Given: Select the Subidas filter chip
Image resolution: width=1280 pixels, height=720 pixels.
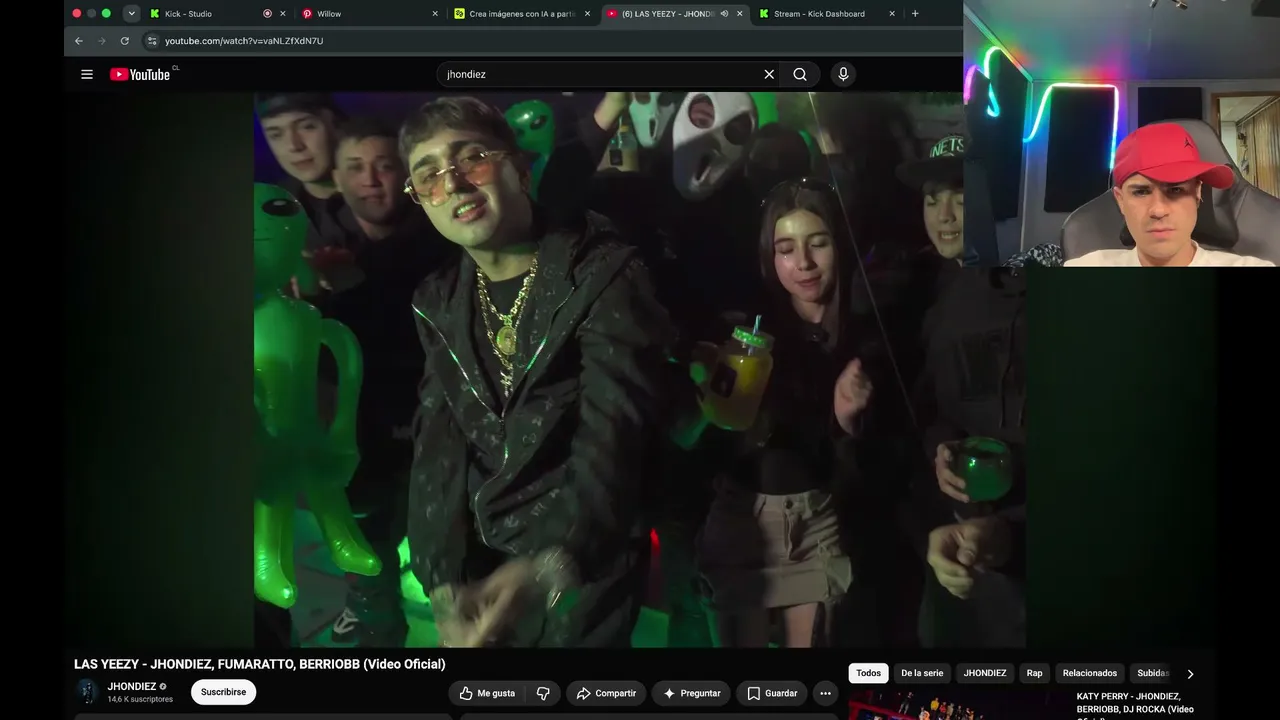Looking at the screenshot, I should (x=1153, y=673).
